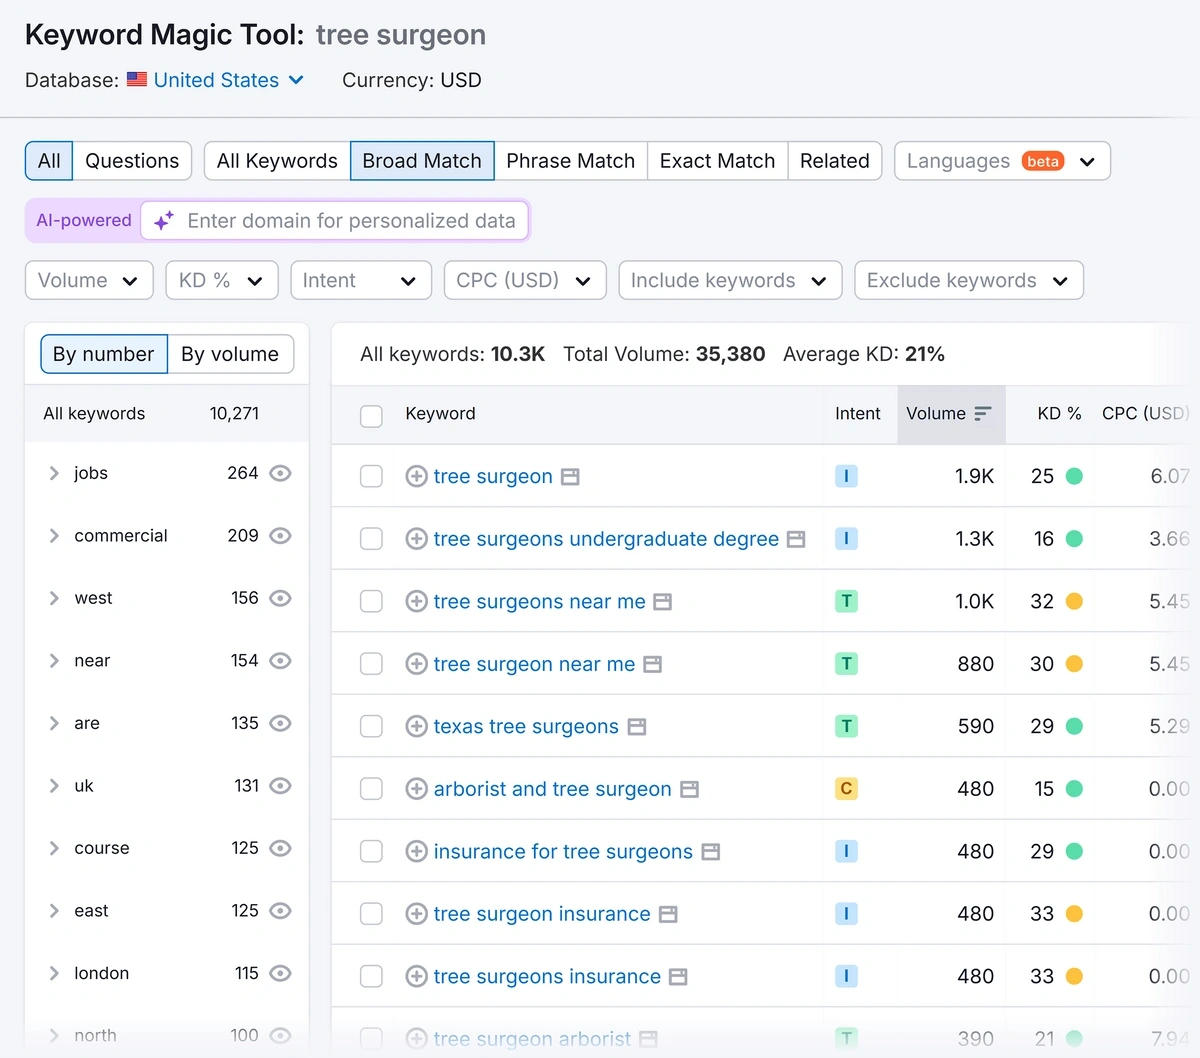1200x1058 pixels.
Task: Click plus icon next to 'texas tree surgeons'
Action: tap(417, 727)
